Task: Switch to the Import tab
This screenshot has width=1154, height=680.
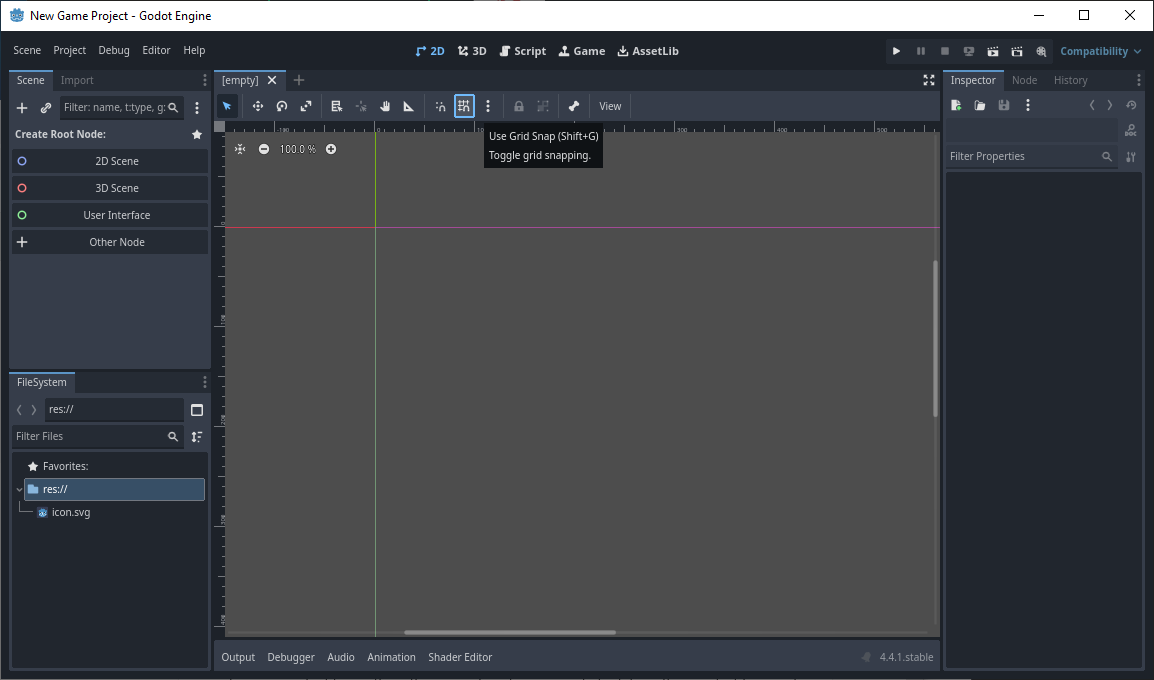Action: [x=77, y=80]
